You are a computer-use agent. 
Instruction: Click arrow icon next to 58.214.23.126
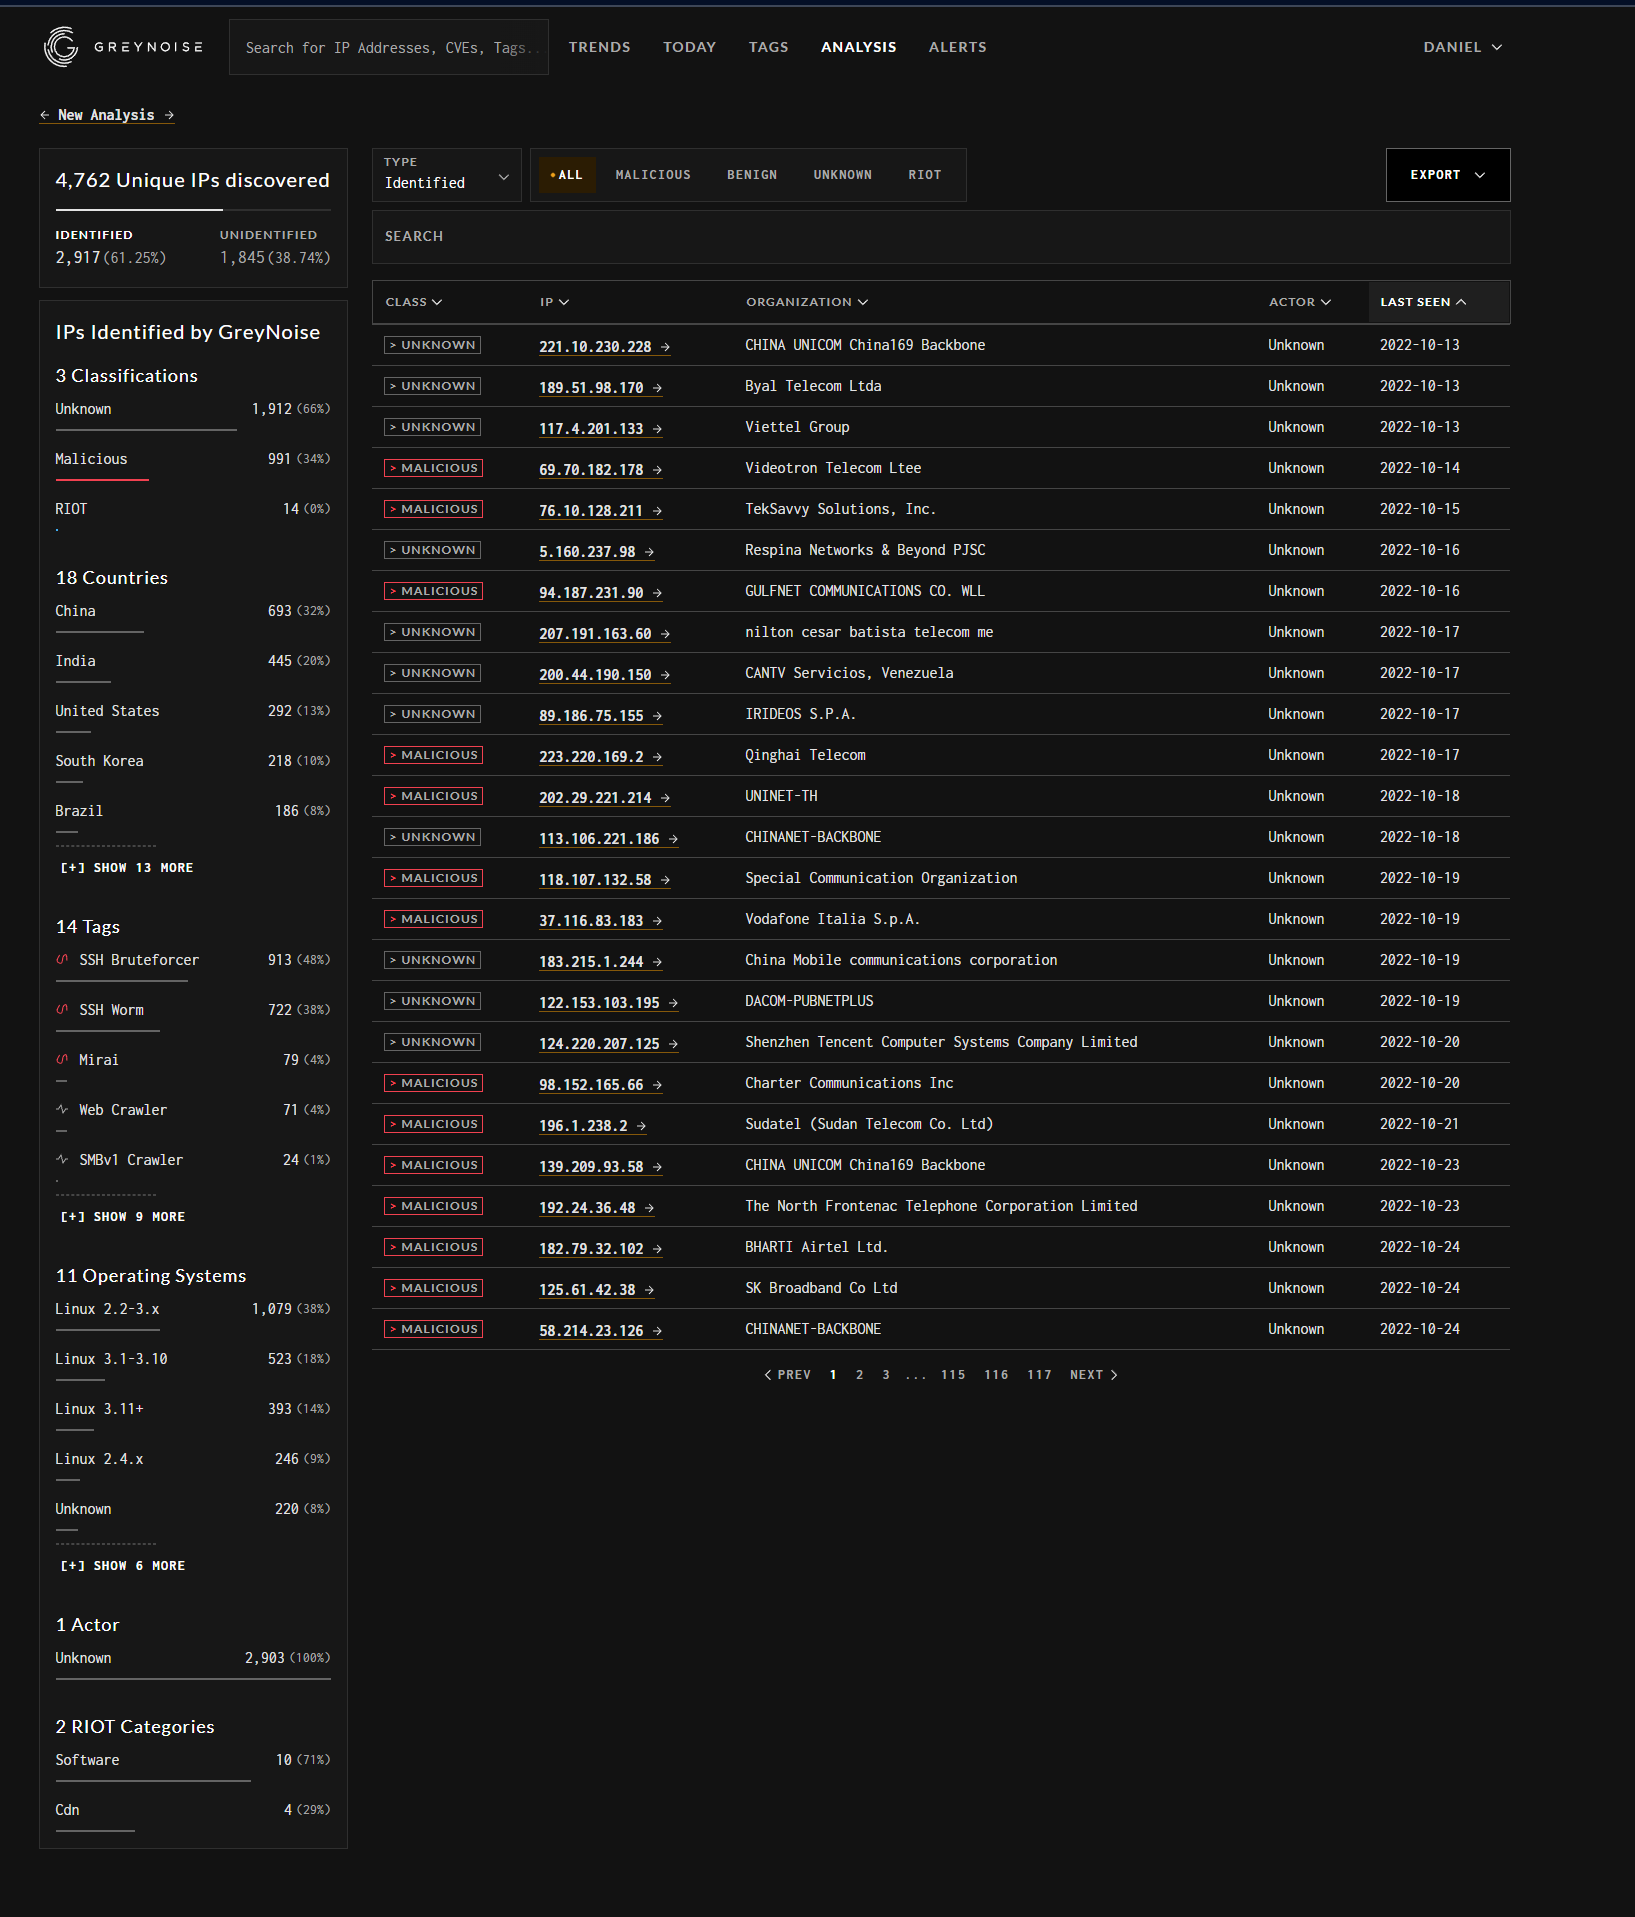[657, 1331]
